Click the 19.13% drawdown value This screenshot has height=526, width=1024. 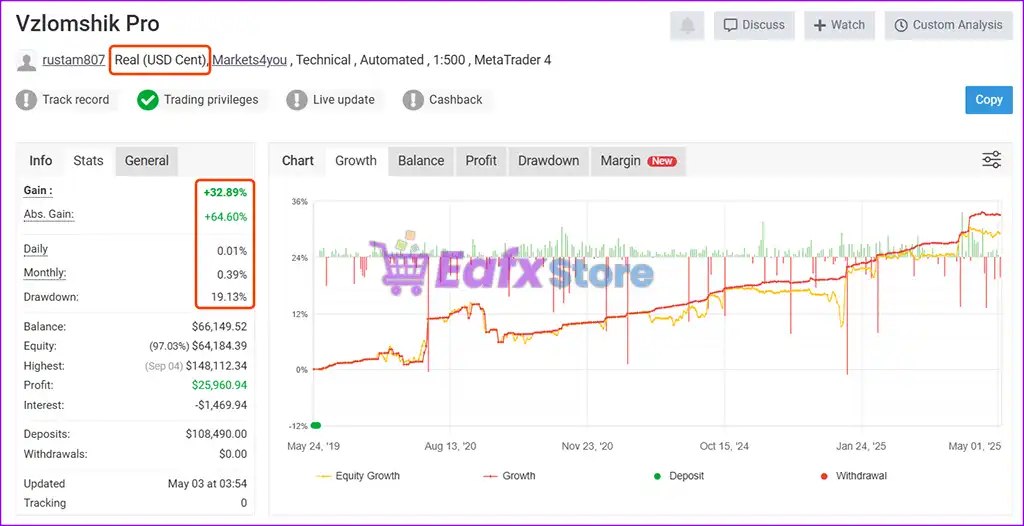tap(229, 297)
